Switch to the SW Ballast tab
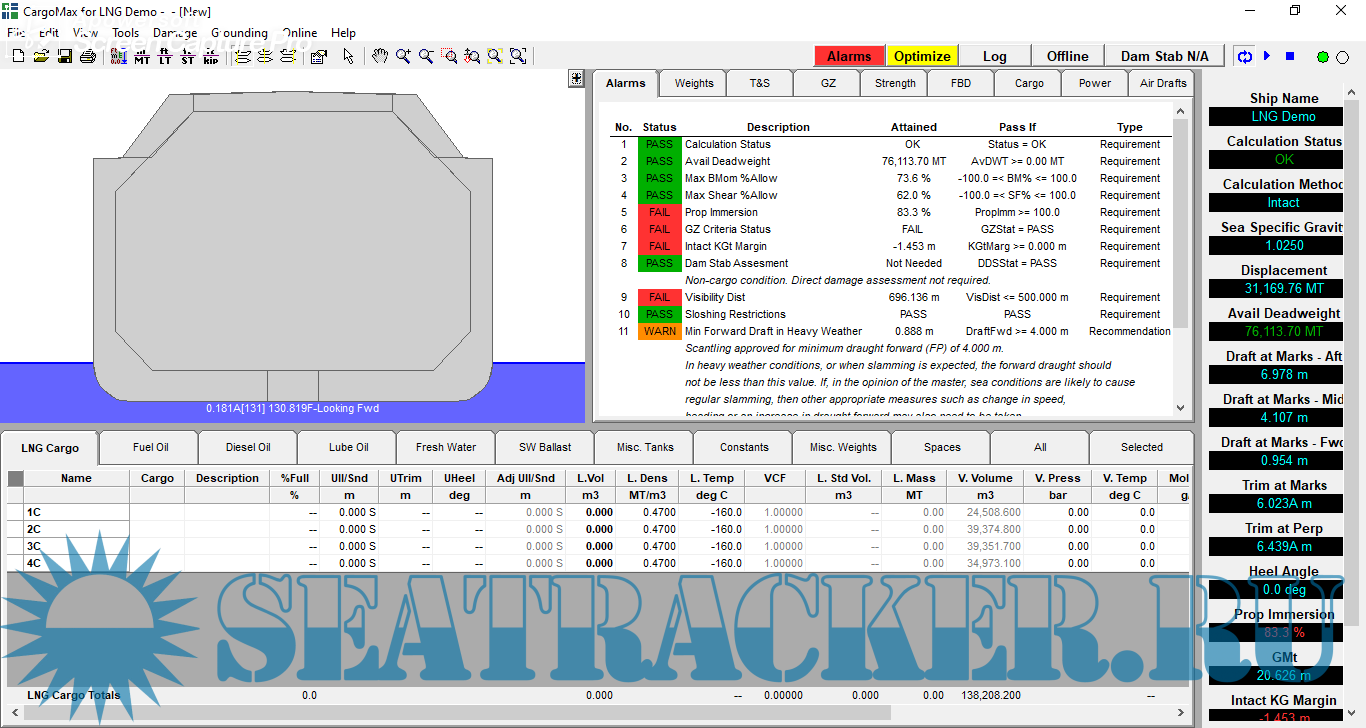 545,447
